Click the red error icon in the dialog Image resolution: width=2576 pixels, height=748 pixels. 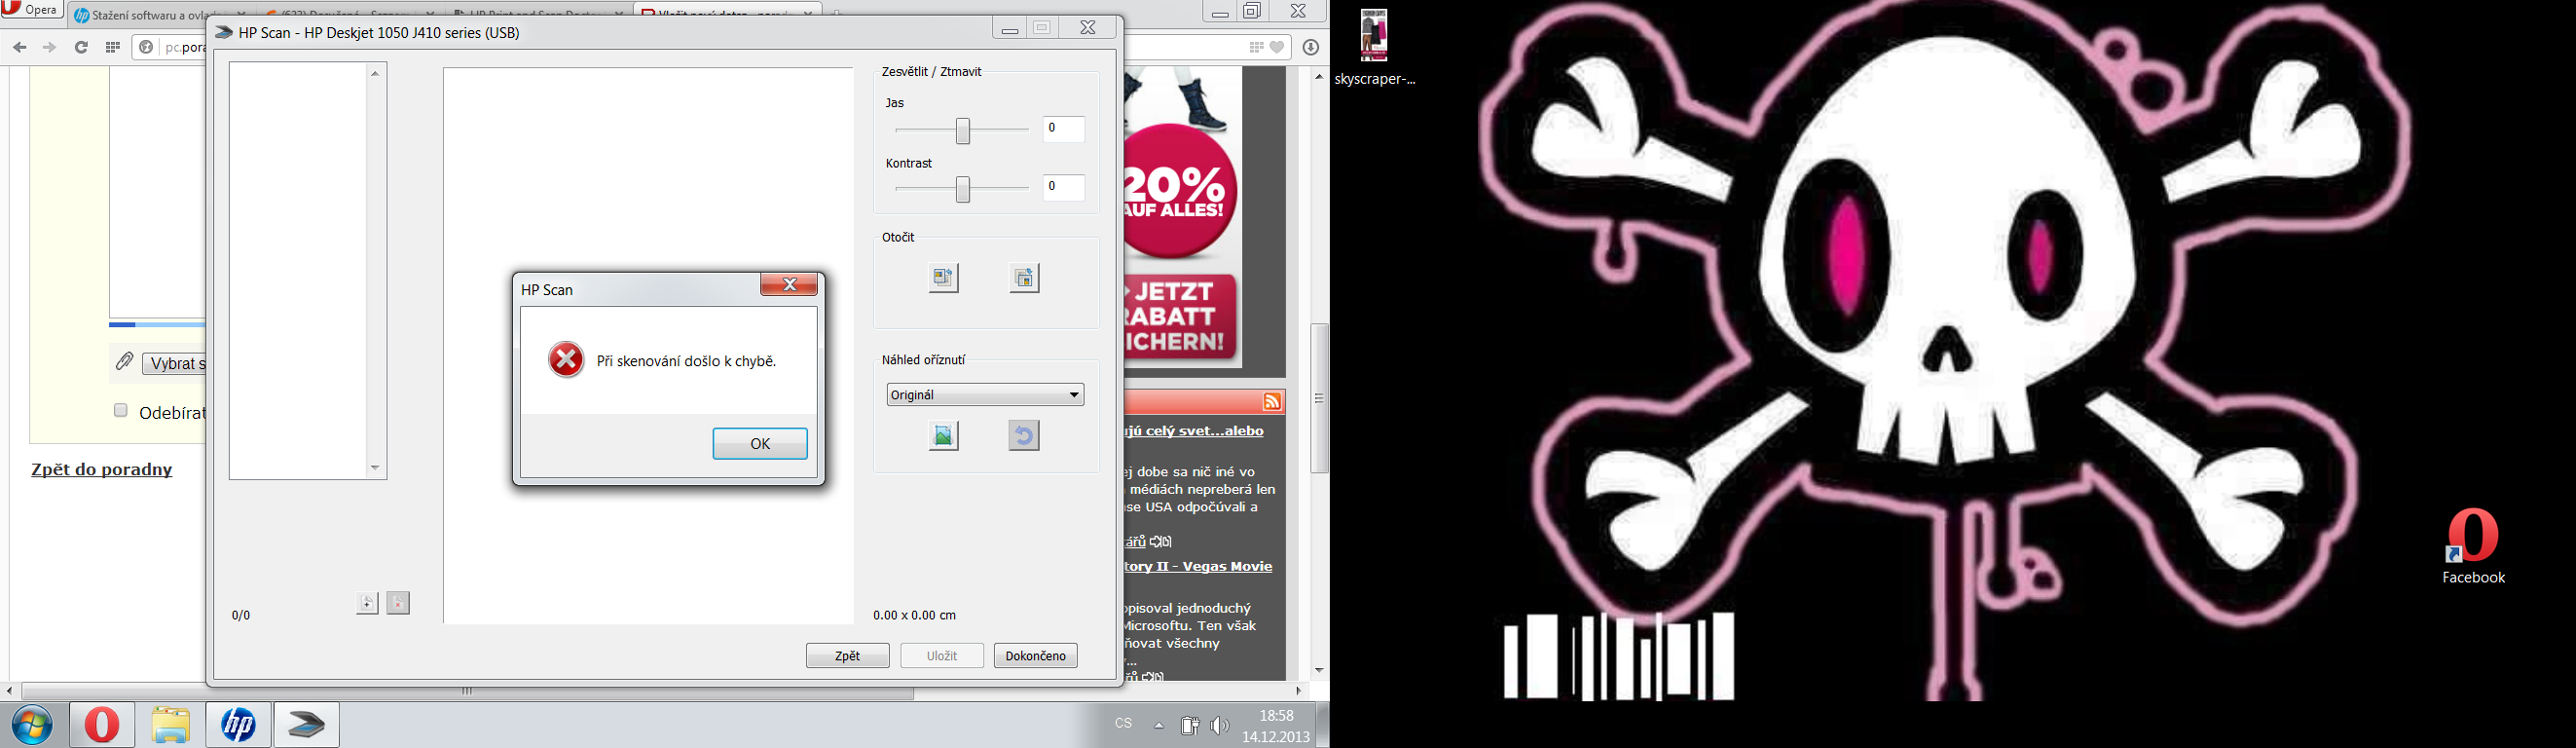[x=566, y=360]
